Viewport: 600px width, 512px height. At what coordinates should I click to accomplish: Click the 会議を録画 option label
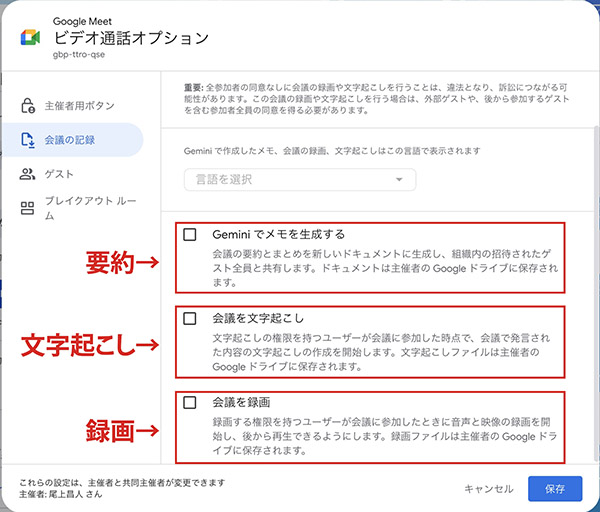[241, 403]
